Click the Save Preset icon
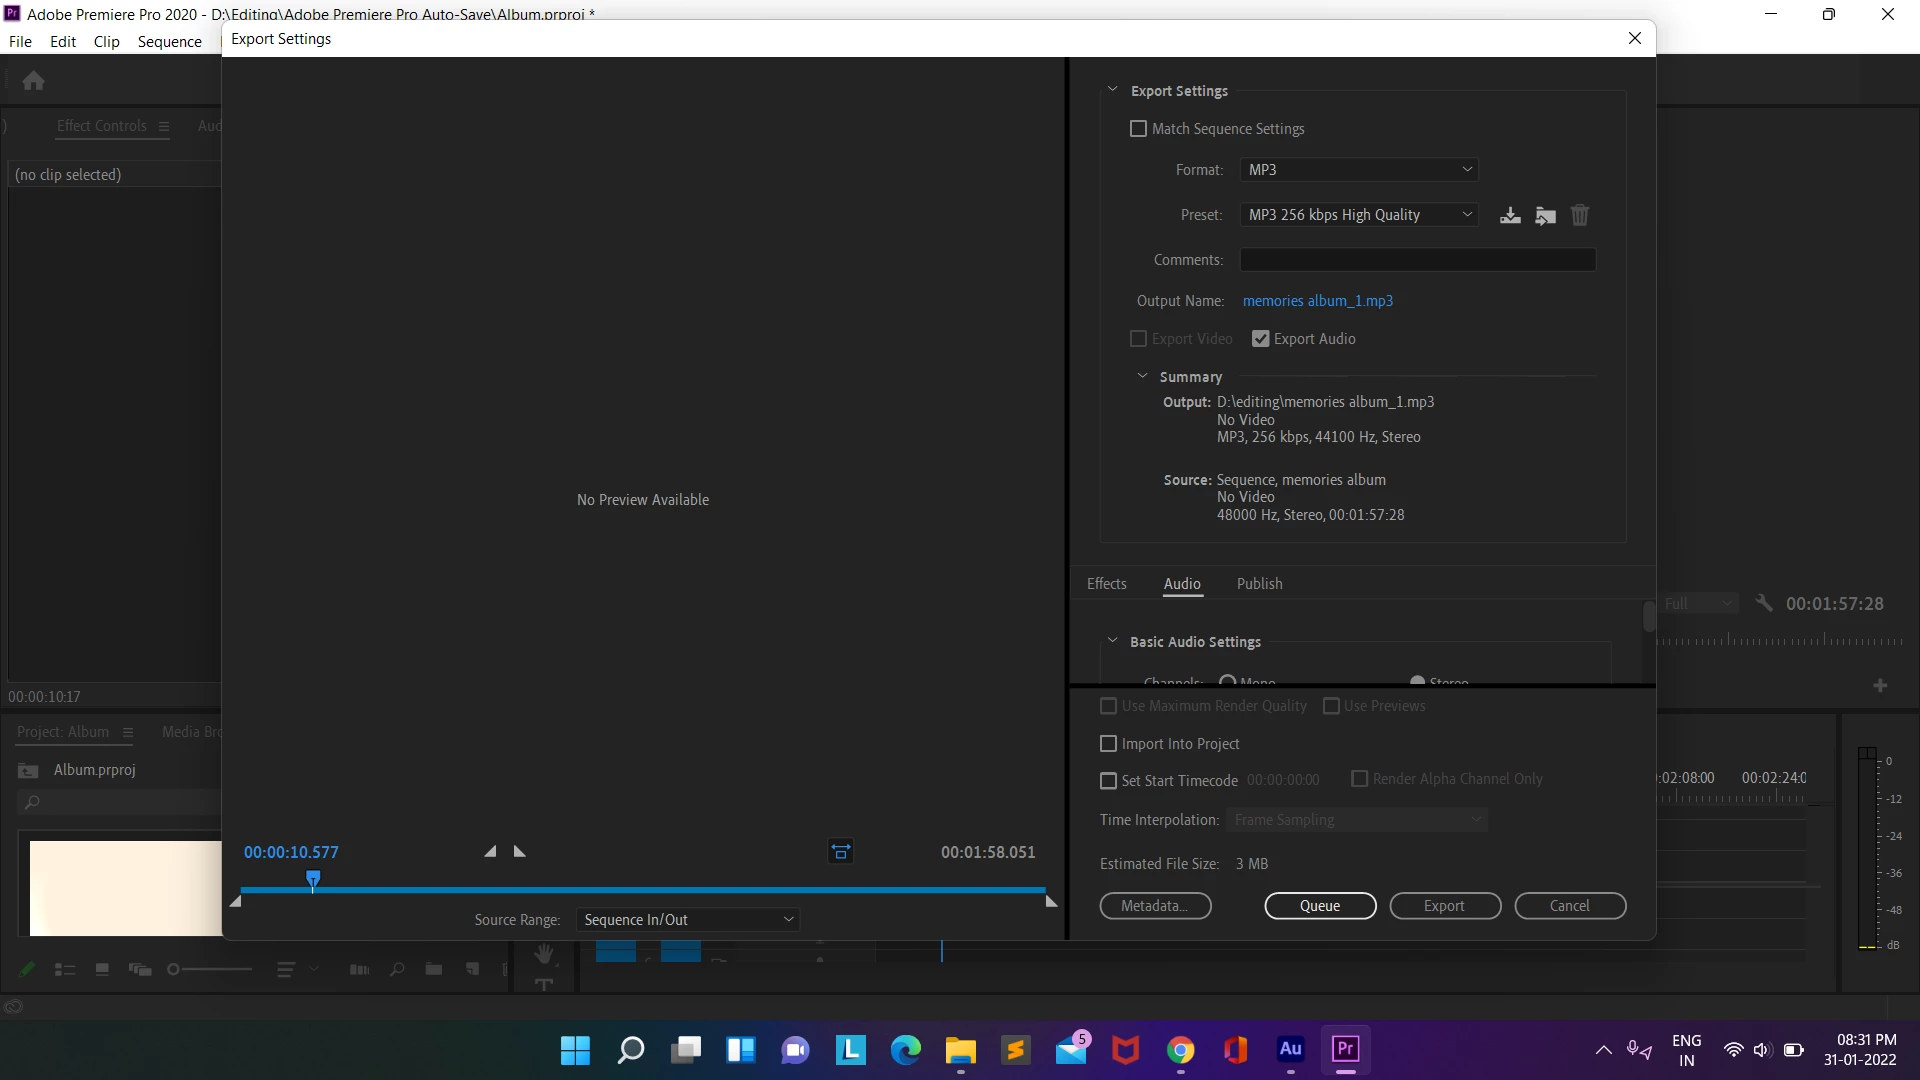This screenshot has height=1080, width=1920. [x=1510, y=215]
